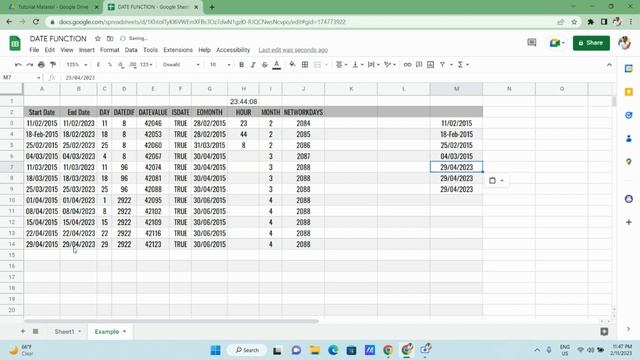The width and height of the screenshot is (640, 360).
Task: Increase decimal places
Action: (x=132, y=64)
